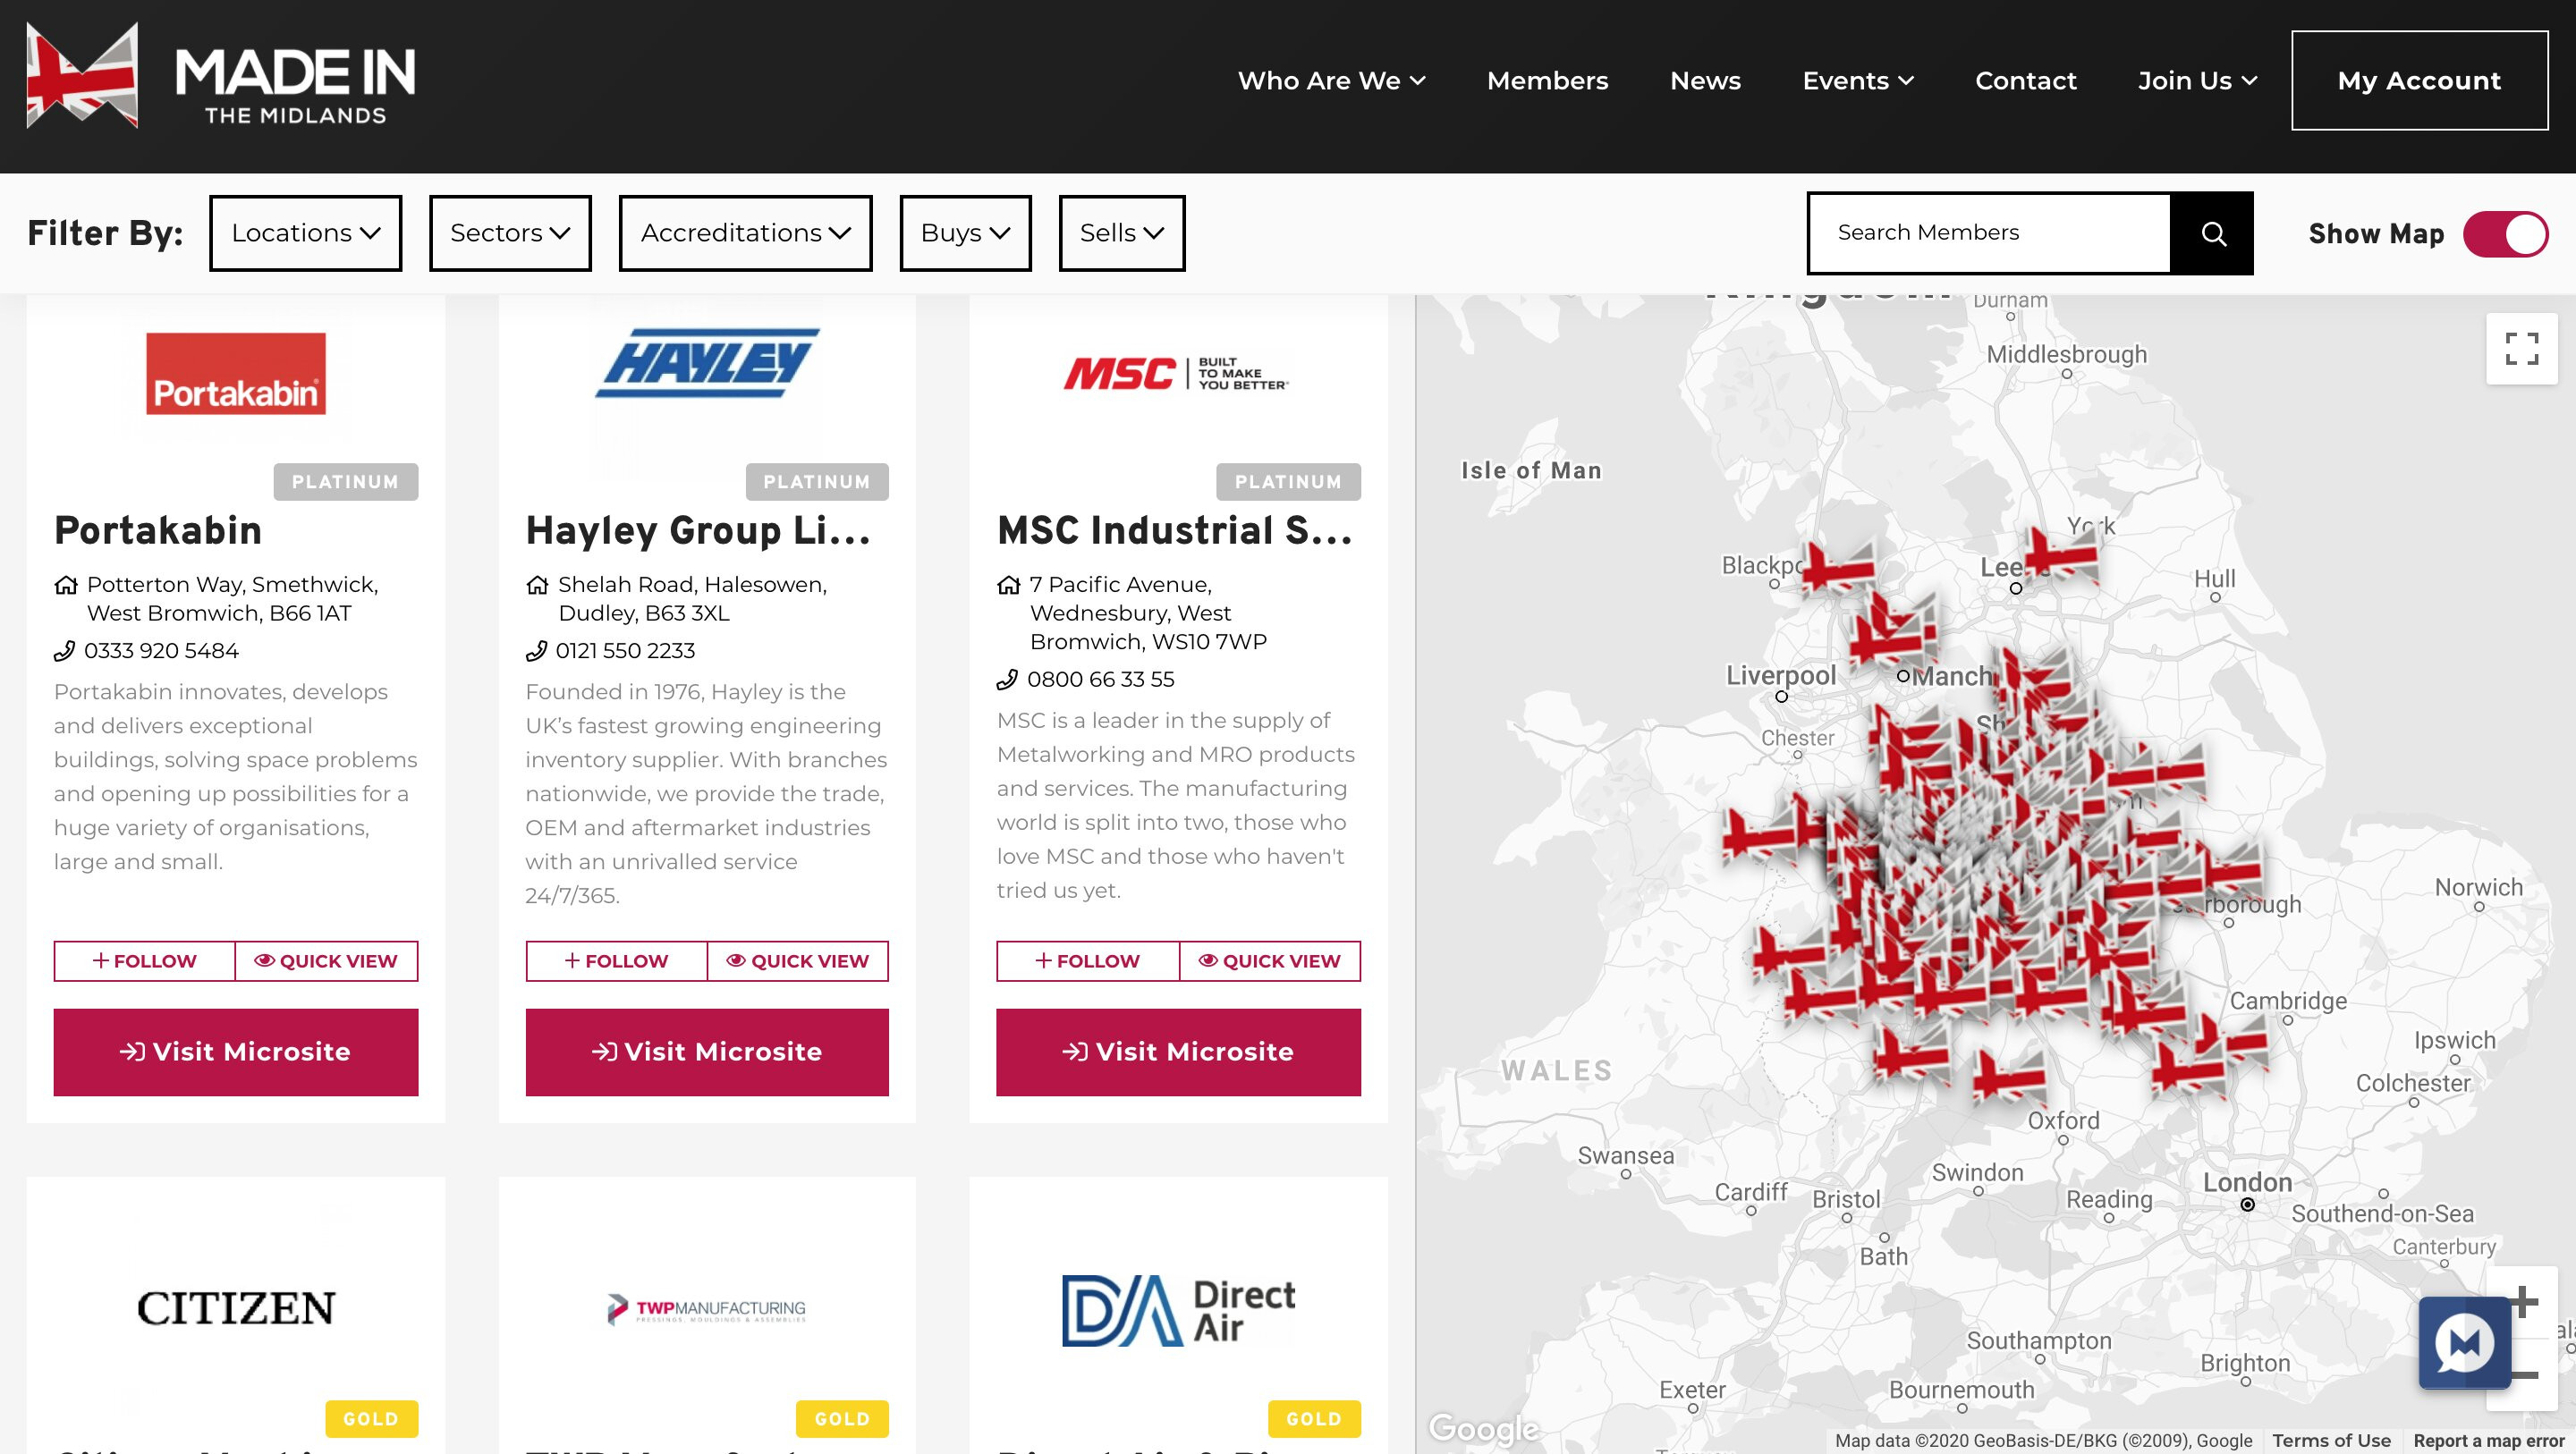
Task: Click home icon beside Shelah Road address
Action: point(537,585)
